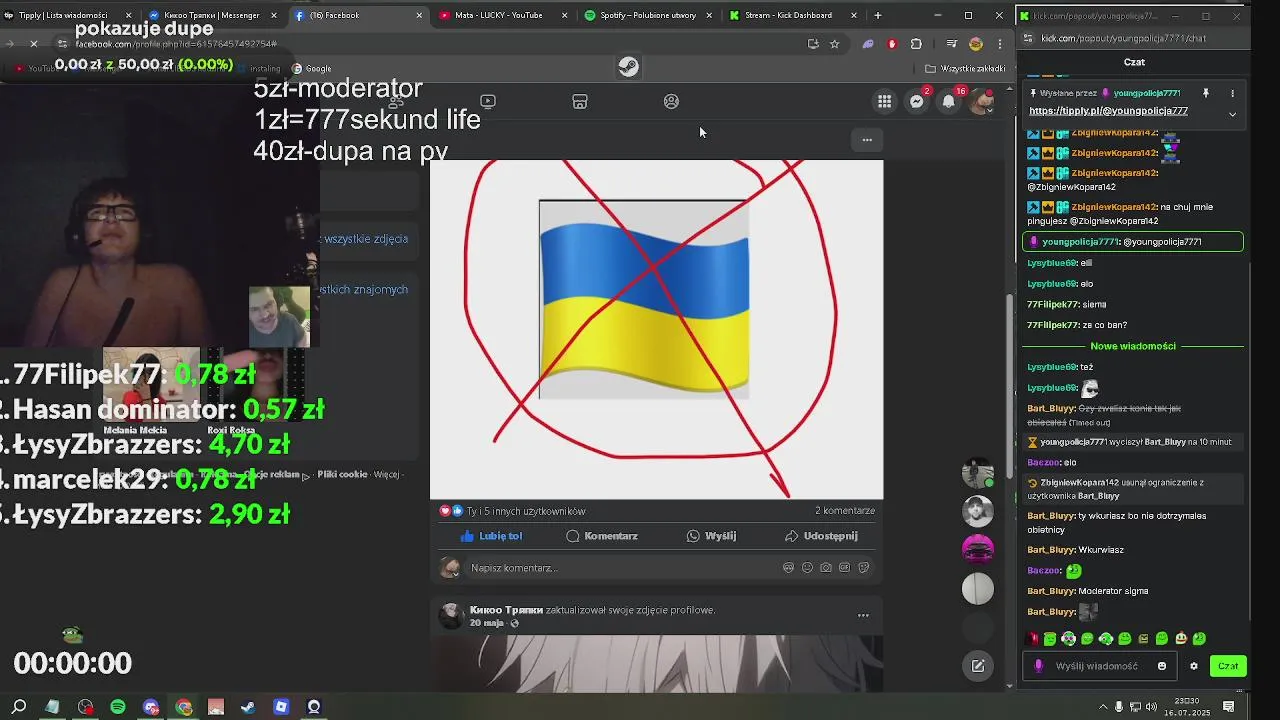Click emoji icon in comment field
The height and width of the screenshot is (720, 1280).
[807, 568]
